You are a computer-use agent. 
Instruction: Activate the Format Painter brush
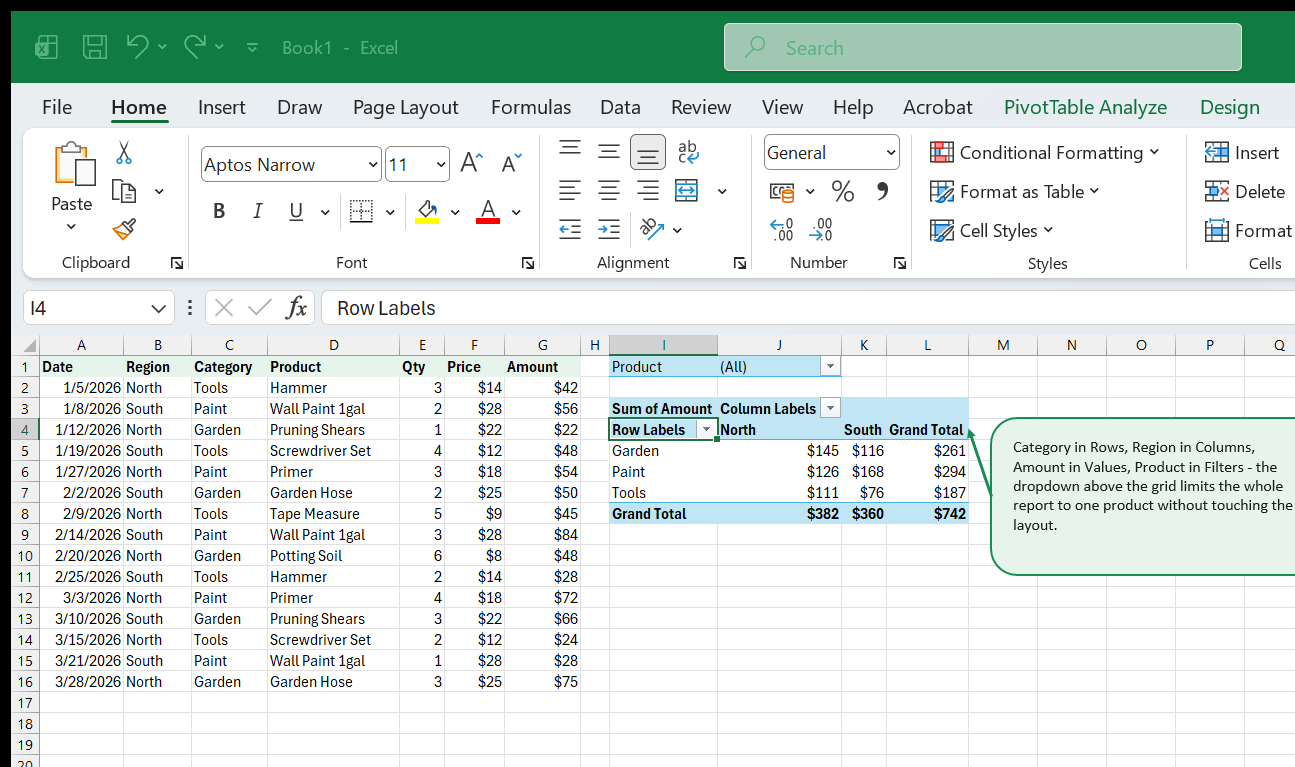(124, 230)
